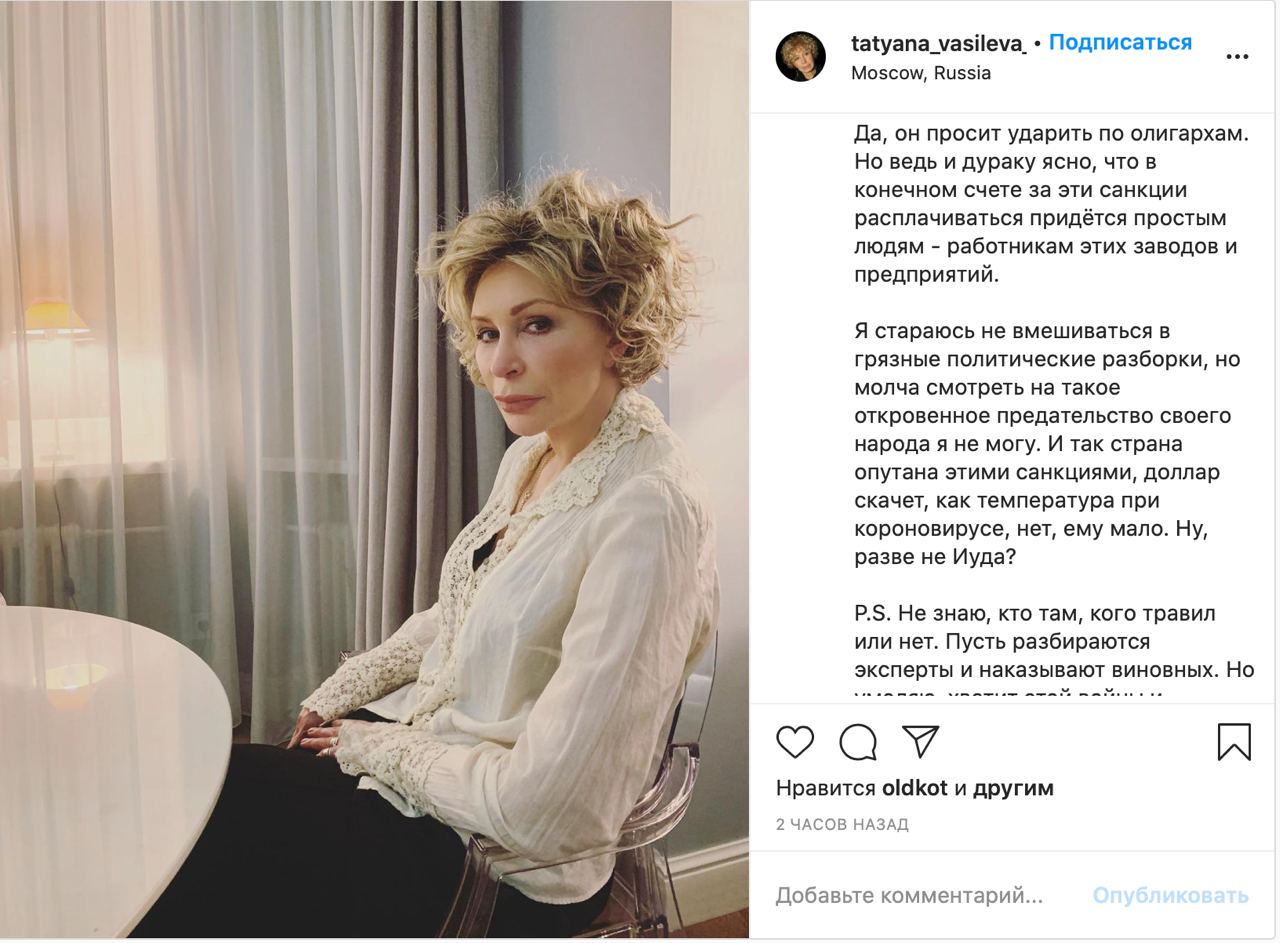This screenshot has width=1280, height=943.
Task: Click the Нравится likes summary text
Action: [915, 789]
